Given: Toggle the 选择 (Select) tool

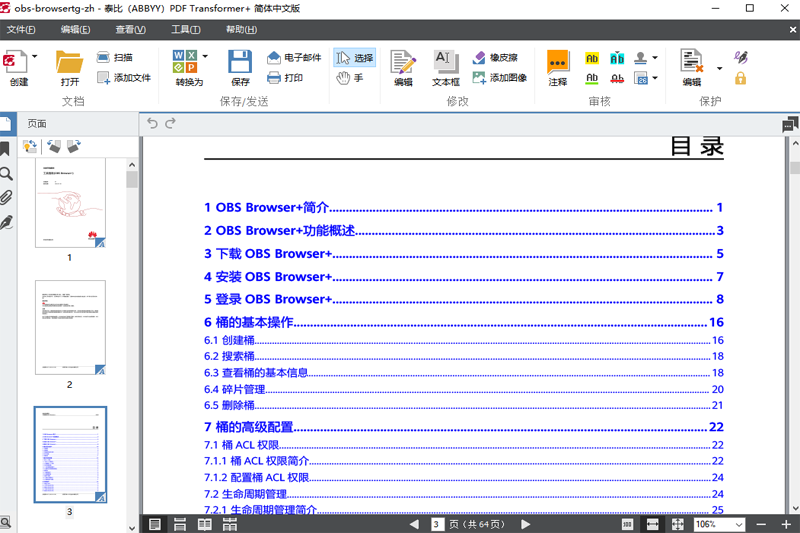Looking at the screenshot, I should (x=354, y=57).
